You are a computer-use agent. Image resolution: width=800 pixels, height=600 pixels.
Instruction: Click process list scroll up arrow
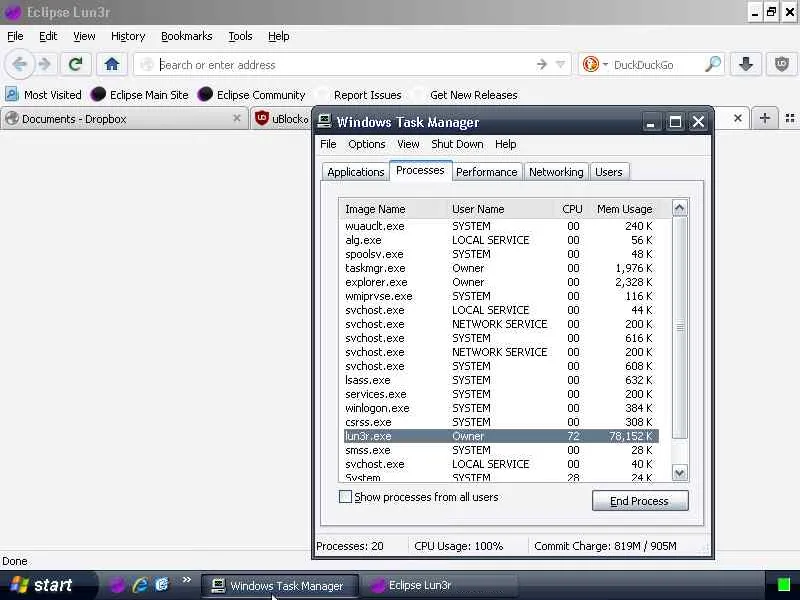tap(679, 208)
